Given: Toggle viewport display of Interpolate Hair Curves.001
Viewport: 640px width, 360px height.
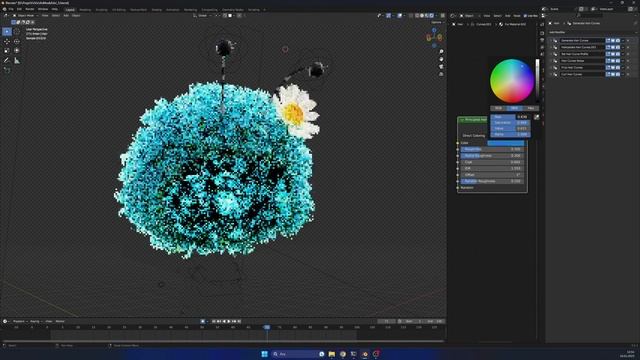Looking at the screenshot, I should (613, 47).
